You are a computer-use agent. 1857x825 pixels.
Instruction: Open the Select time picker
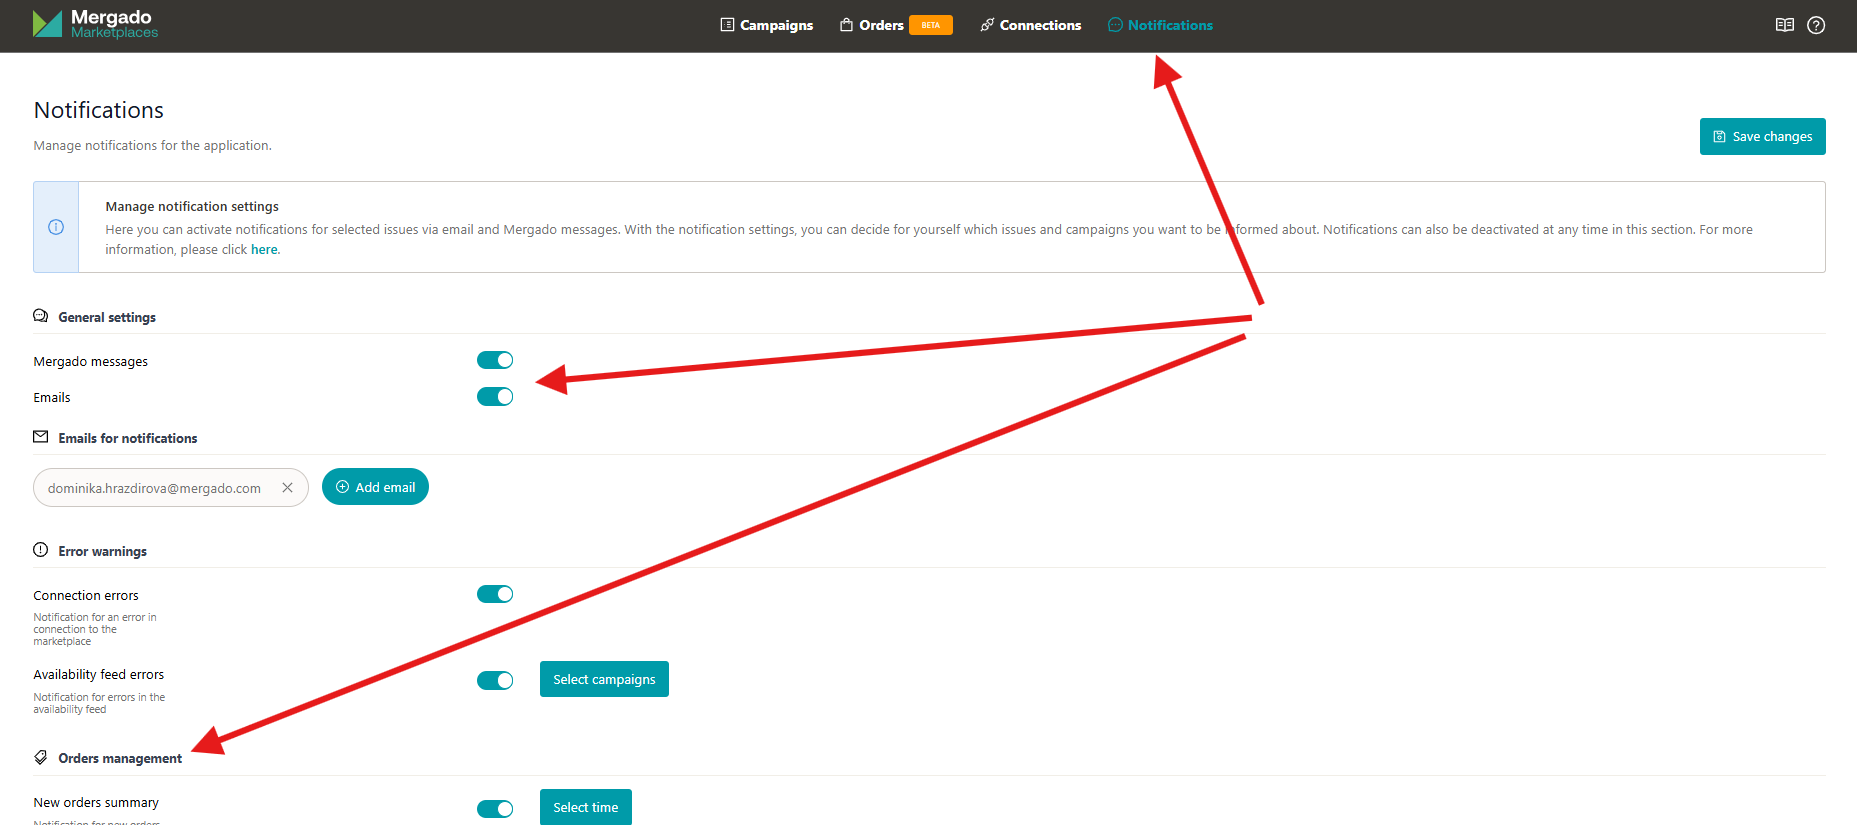pyautogui.click(x=585, y=807)
